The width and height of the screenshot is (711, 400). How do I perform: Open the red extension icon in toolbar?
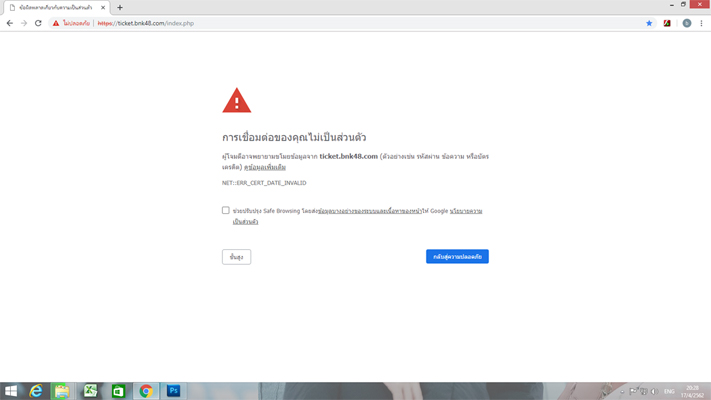click(667, 23)
